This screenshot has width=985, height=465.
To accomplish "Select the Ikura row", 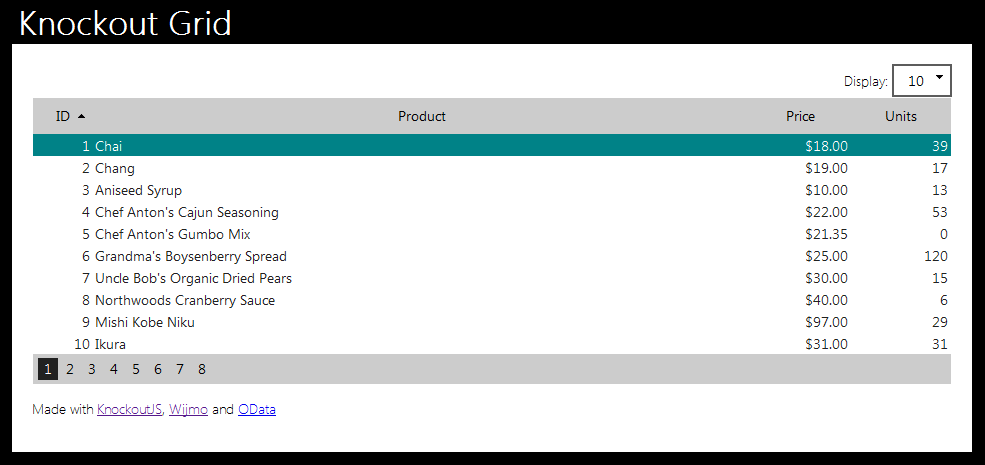I will point(492,344).
